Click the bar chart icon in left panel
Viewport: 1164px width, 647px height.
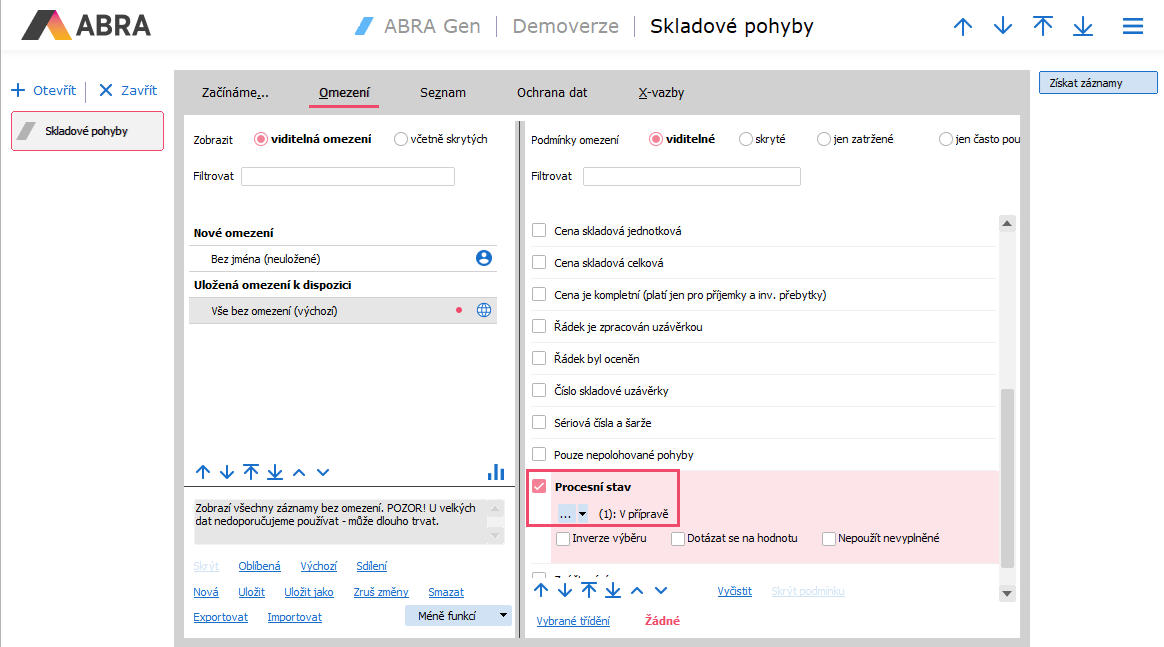pos(496,472)
